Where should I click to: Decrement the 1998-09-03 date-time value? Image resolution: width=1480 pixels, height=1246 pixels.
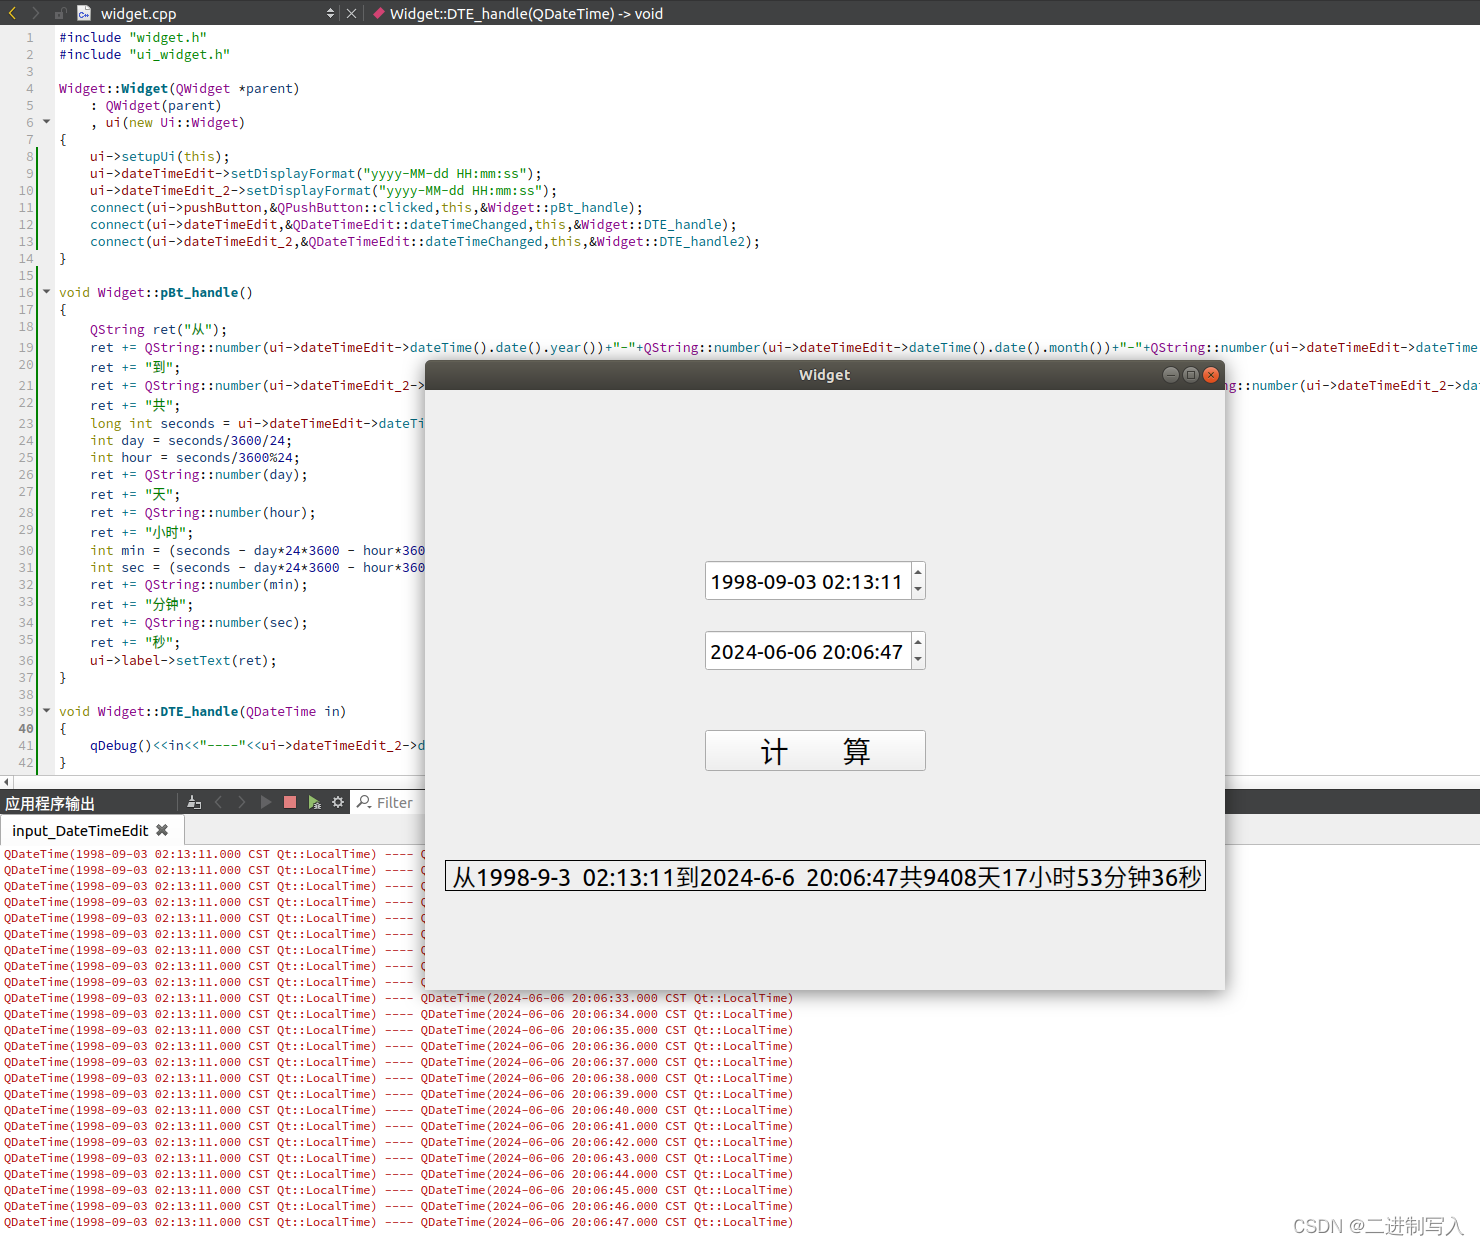(918, 590)
